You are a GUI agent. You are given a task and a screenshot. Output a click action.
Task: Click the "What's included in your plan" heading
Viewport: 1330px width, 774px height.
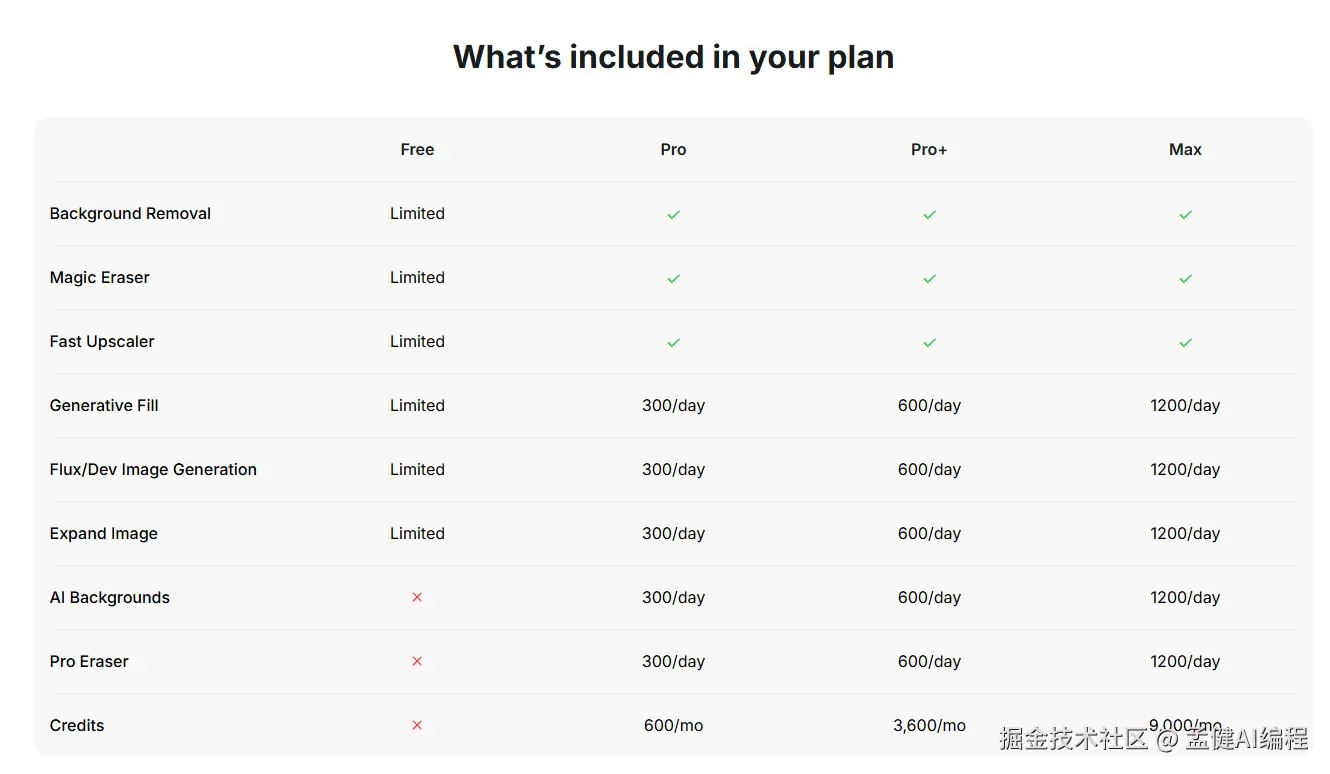click(673, 57)
